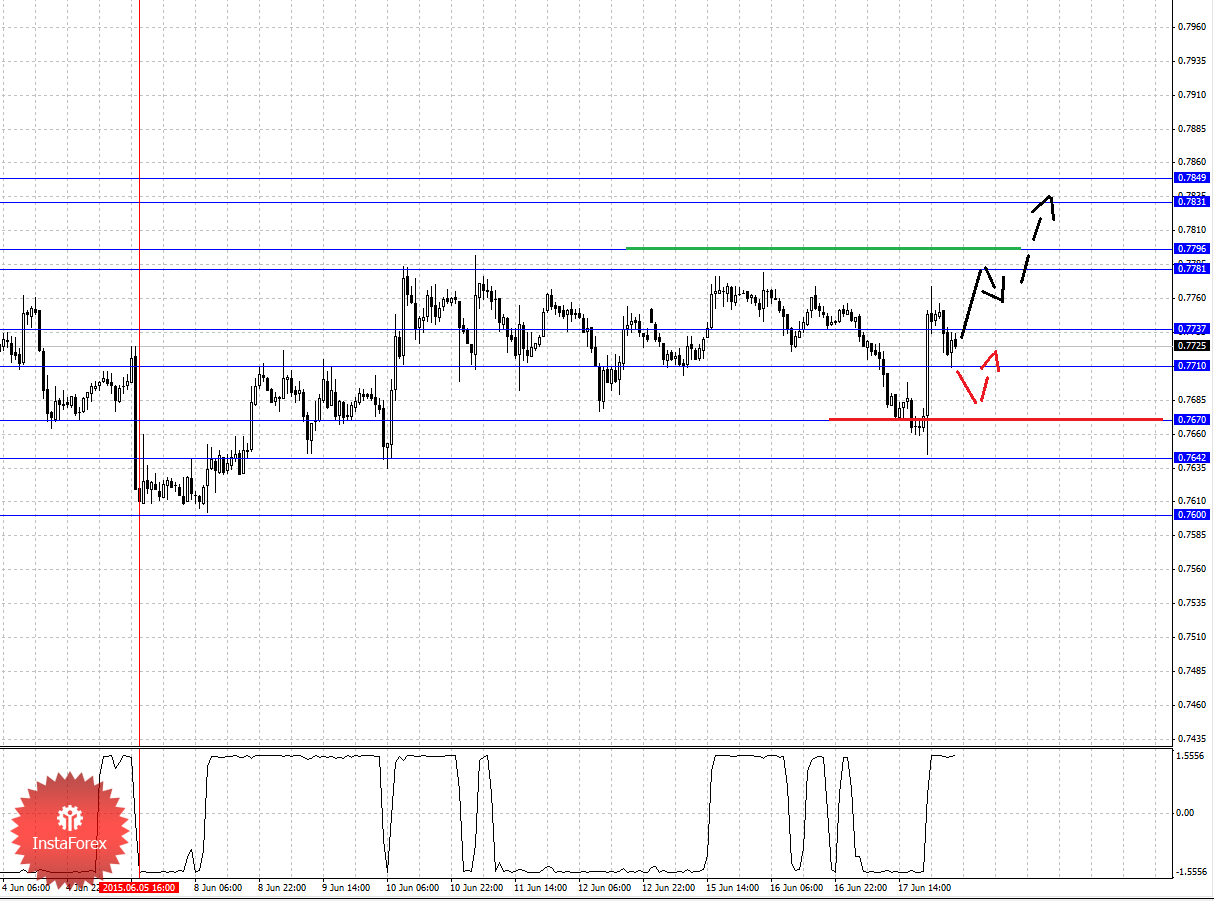This screenshot has height=901, width=1214.
Task: Click the 10 Jun 22:00 time axis label
Action: [476, 887]
